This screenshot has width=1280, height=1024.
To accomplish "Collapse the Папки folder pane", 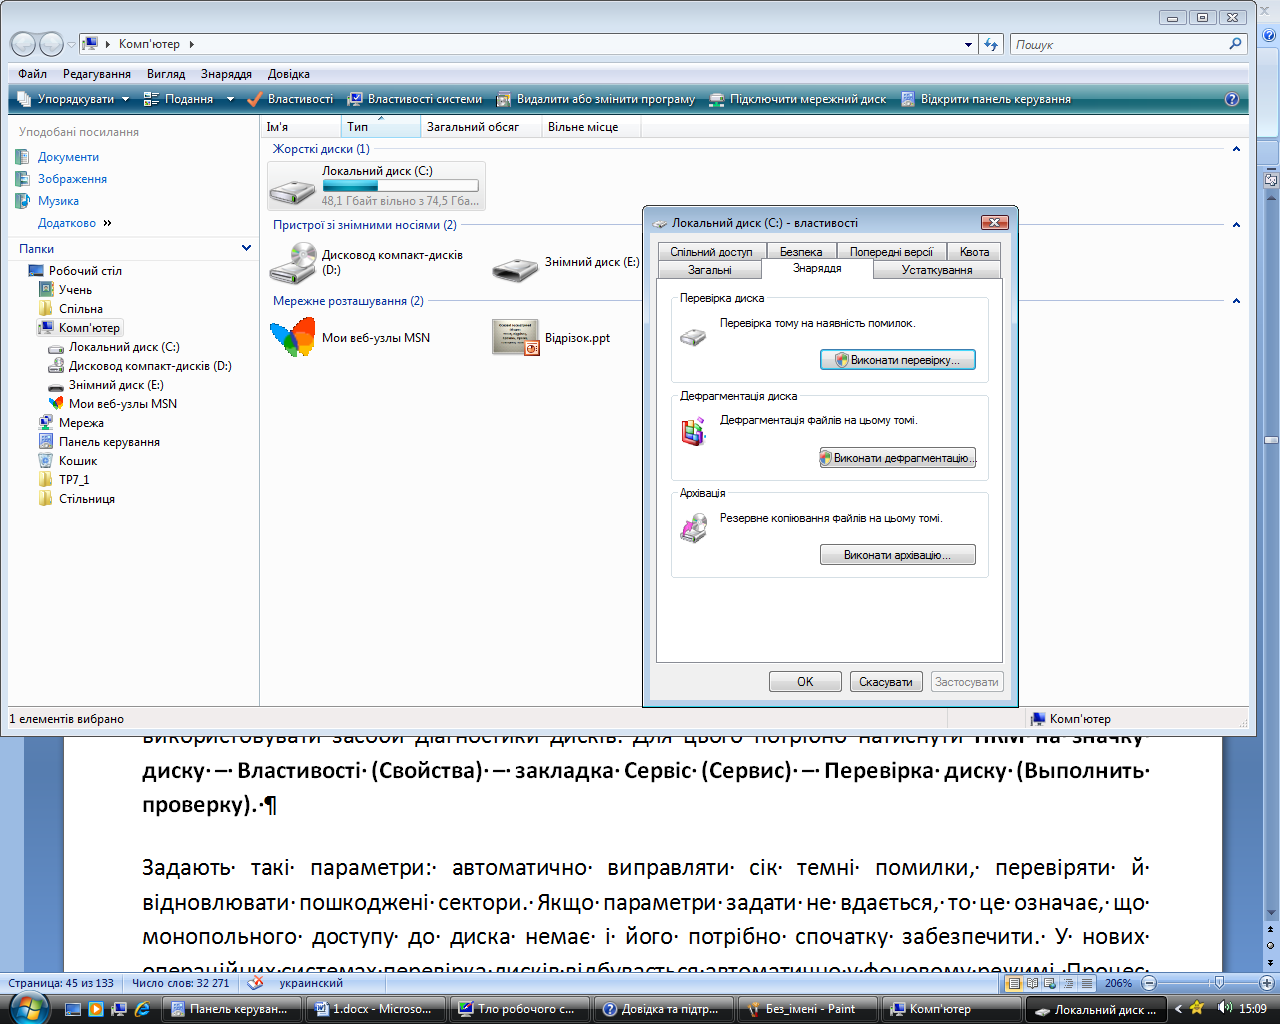I will [246, 248].
